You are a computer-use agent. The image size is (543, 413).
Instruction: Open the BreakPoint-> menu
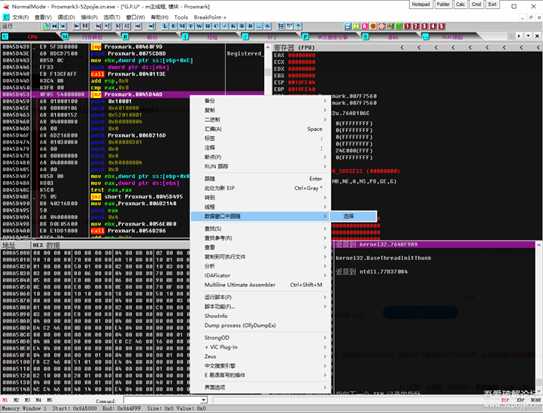click(210, 17)
